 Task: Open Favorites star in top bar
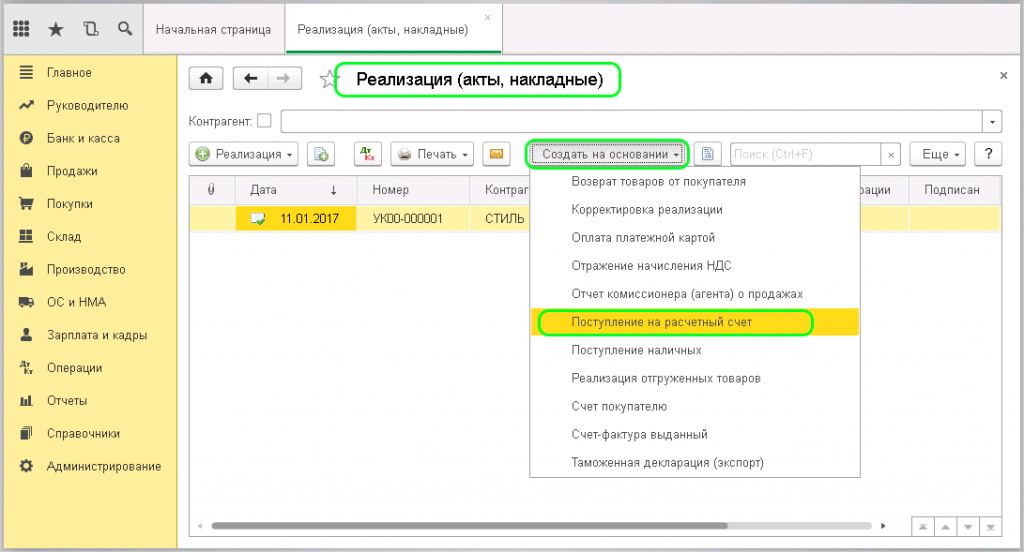(56, 29)
